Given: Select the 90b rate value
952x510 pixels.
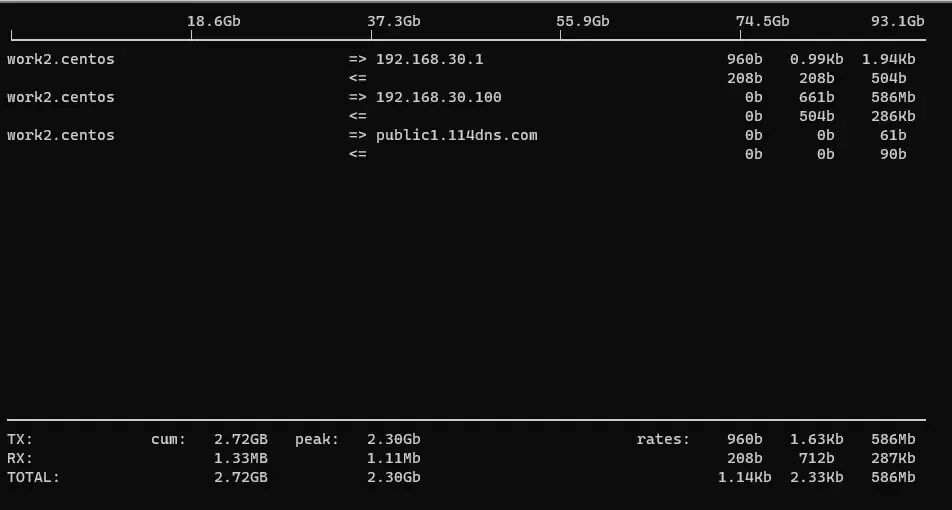Looking at the screenshot, I should coord(893,154).
